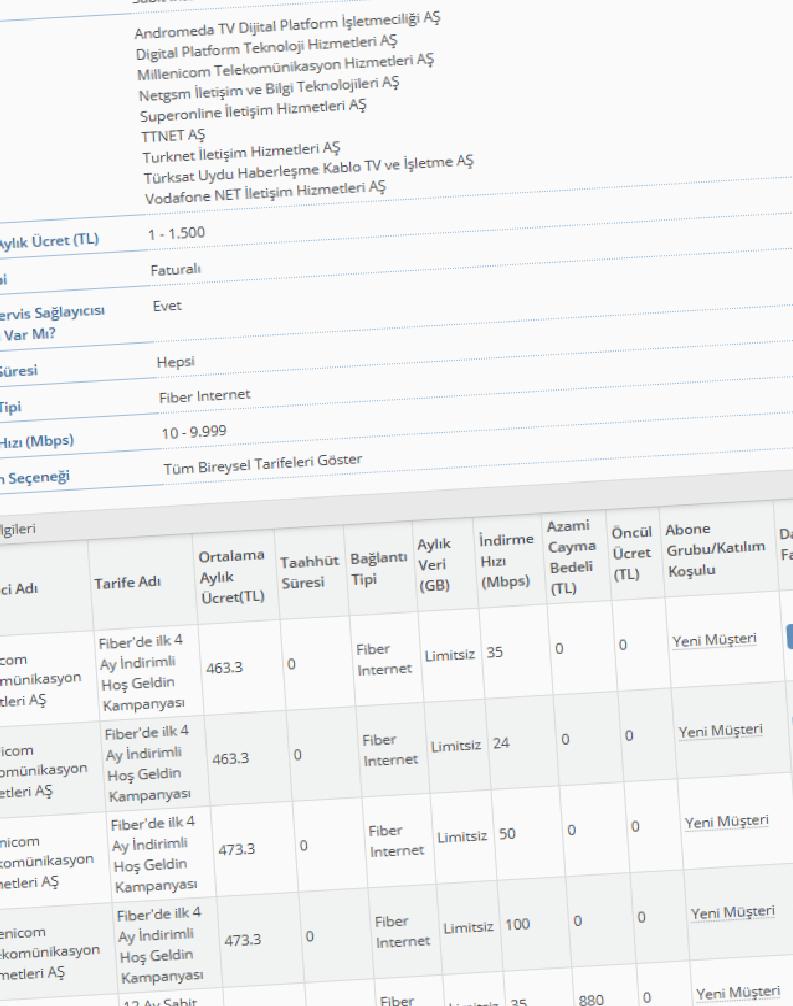
Task: Click 'Fiber Internet' value in filter summary
Action: [205, 396]
